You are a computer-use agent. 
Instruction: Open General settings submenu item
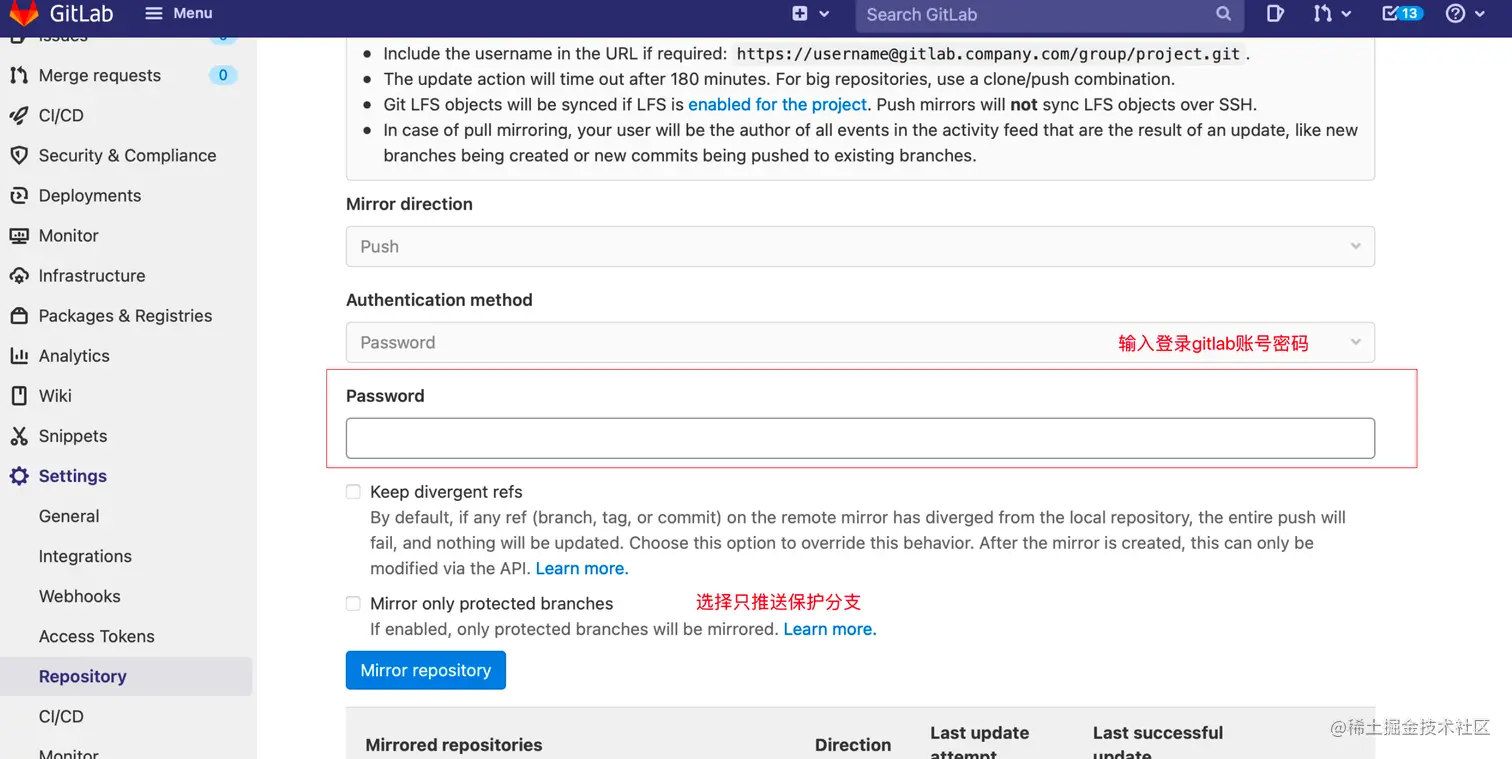68,516
